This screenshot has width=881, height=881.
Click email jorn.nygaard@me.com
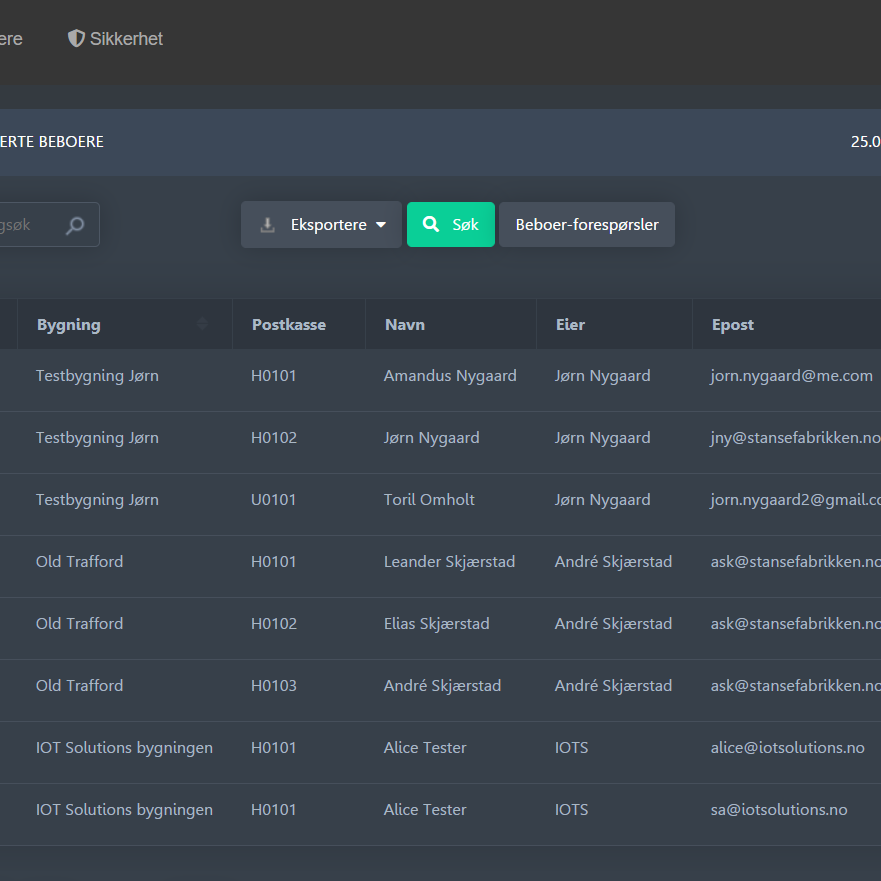pyautogui.click(x=791, y=376)
